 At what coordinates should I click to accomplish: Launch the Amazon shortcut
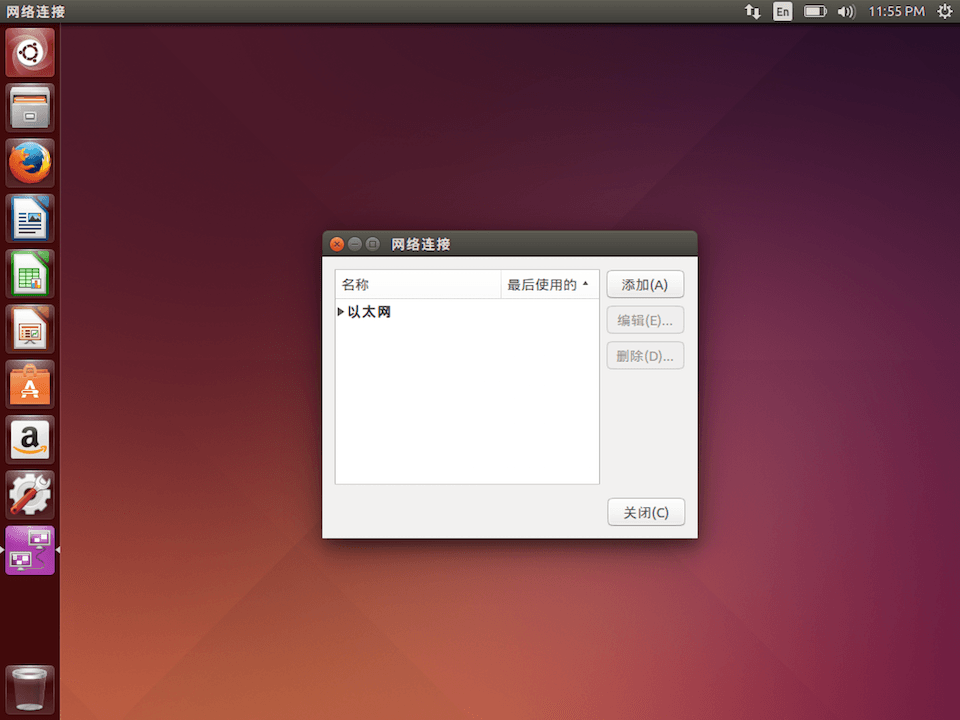(29, 439)
